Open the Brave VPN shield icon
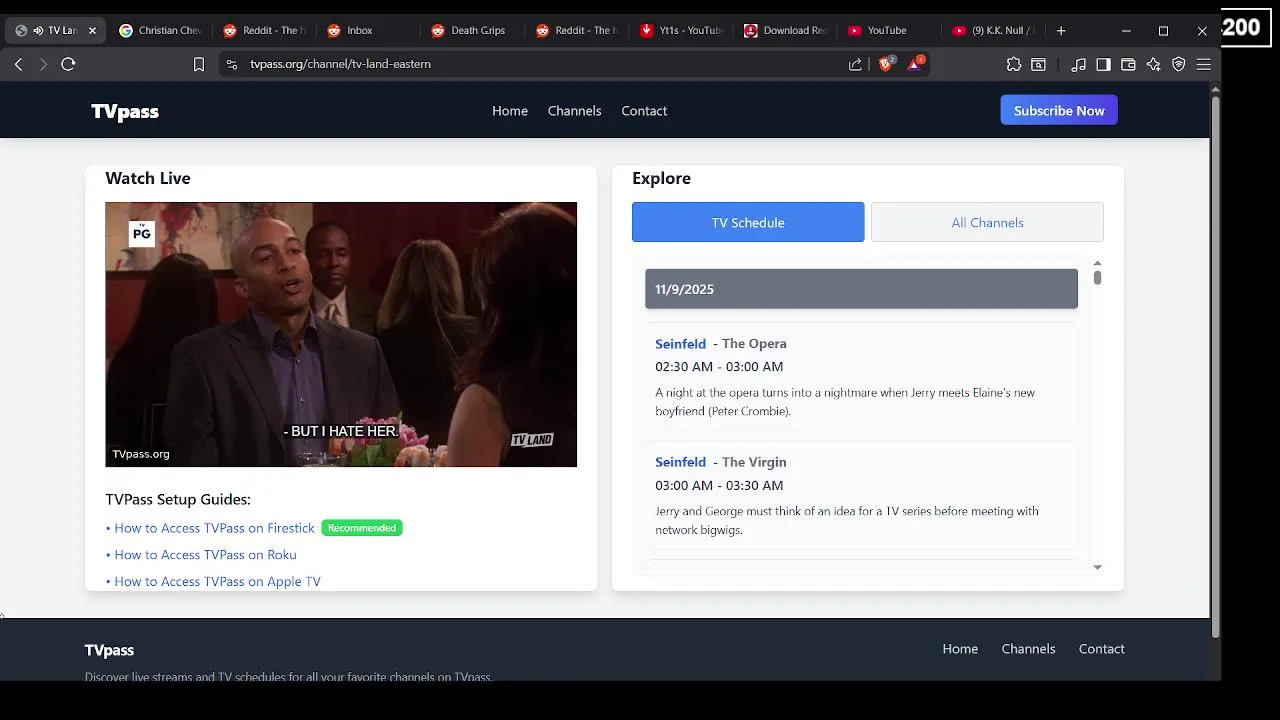 (x=1179, y=64)
